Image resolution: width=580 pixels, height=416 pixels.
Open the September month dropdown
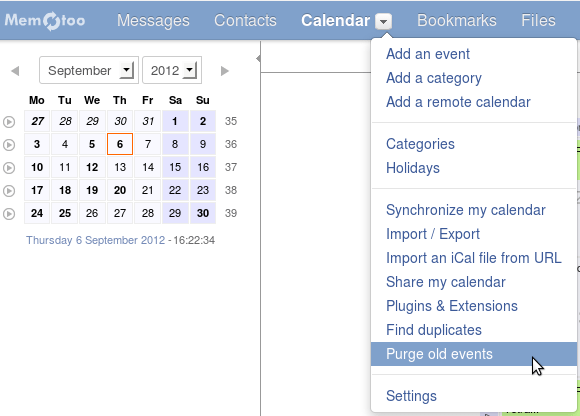[89, 70]
